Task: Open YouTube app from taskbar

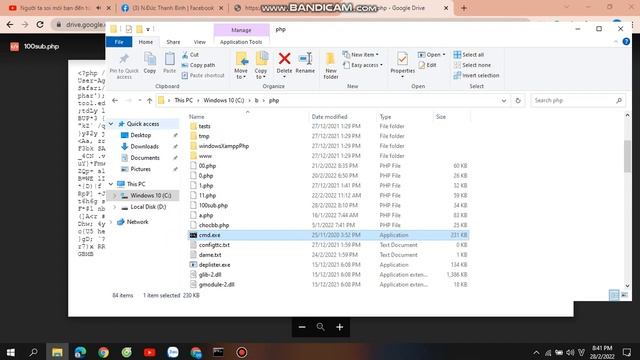Action: tap(150, 352)
